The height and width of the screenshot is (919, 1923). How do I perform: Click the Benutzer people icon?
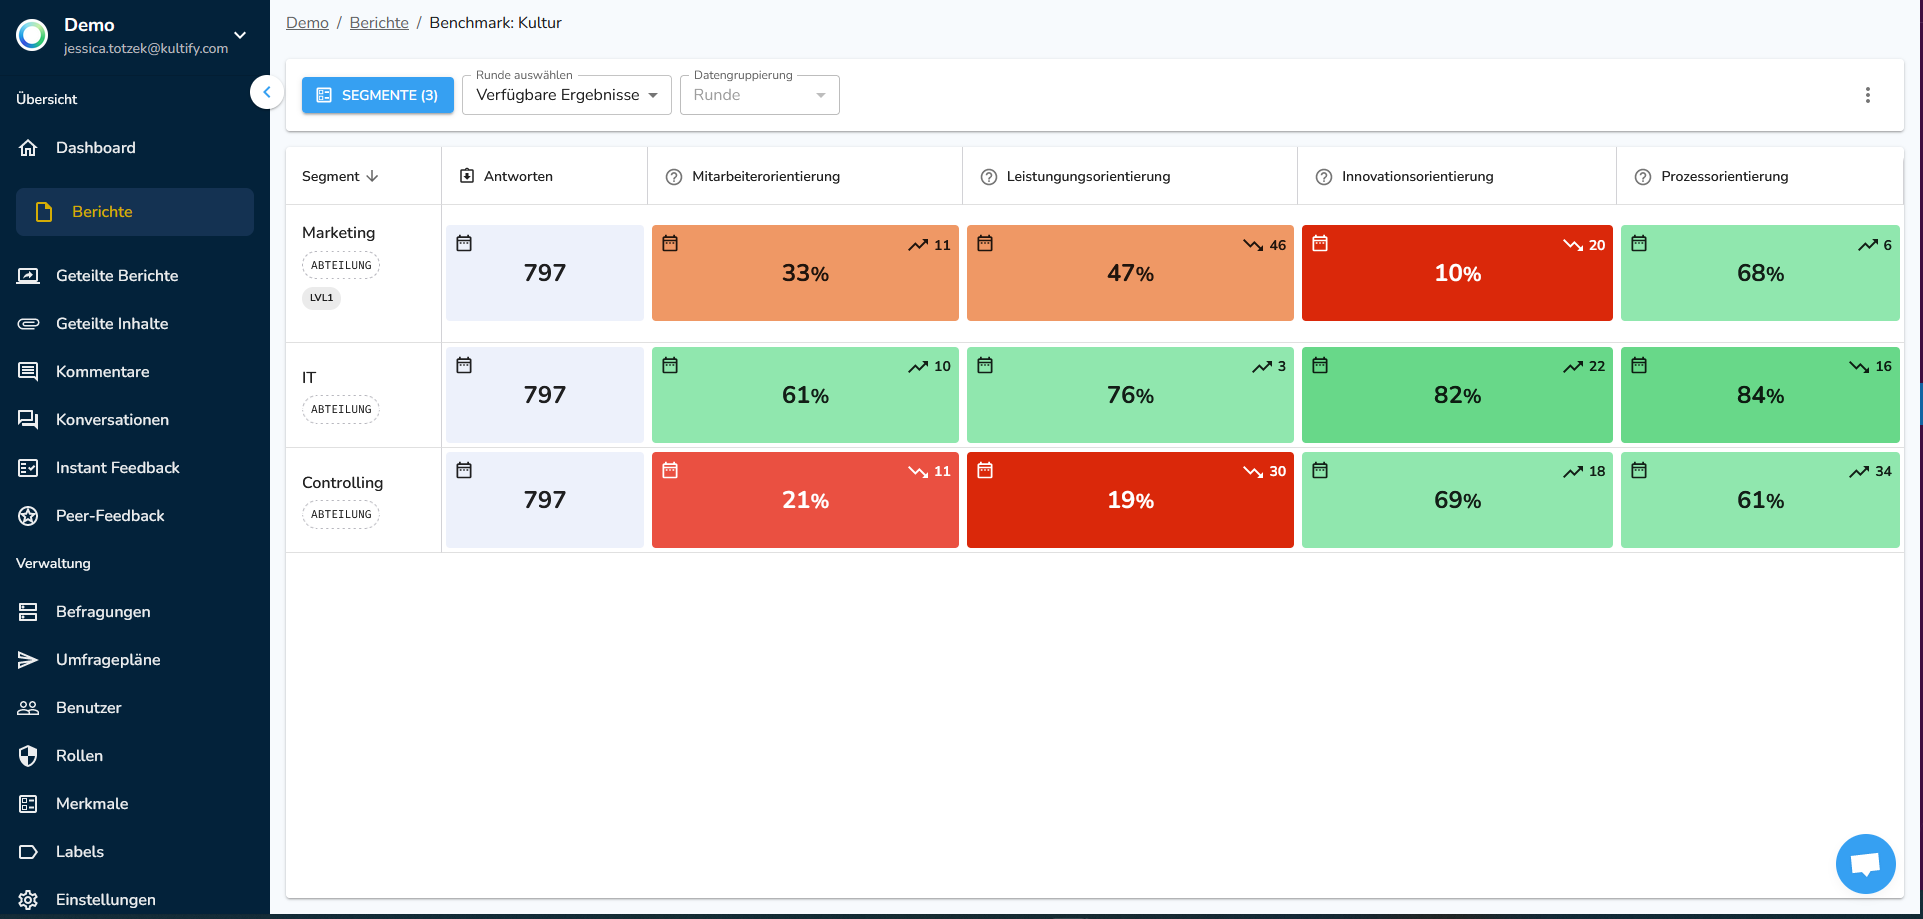point(28,708)
